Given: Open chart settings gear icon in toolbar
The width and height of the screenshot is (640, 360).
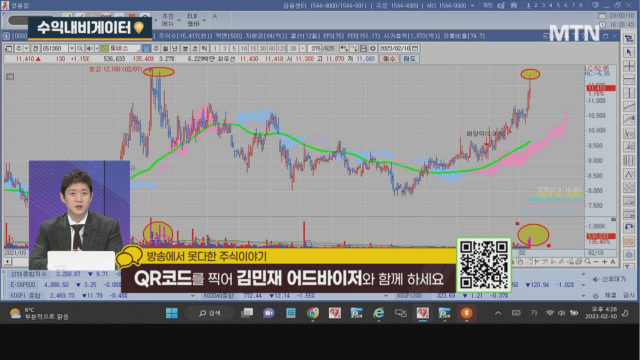Looking at the screenshot, I should pyautogui.click(x=372, y=49).
